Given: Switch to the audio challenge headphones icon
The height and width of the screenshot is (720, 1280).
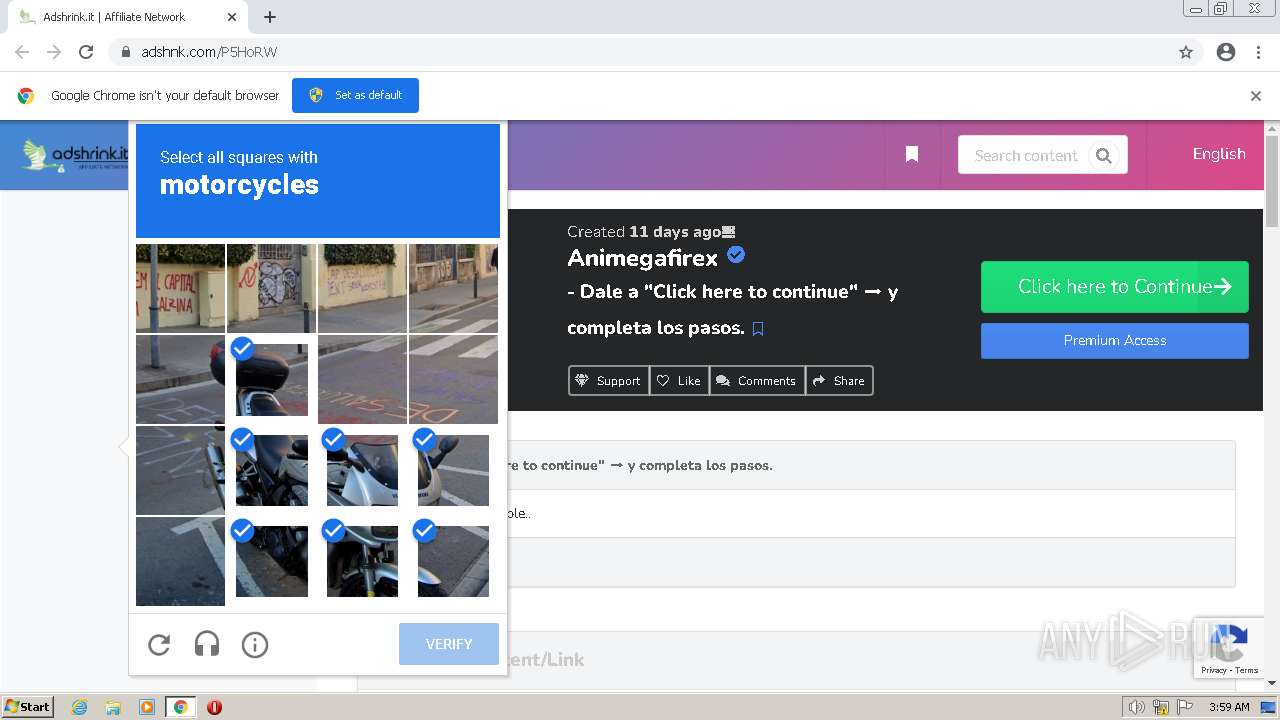Looking at the screenshot, I should pyautogui.click(x=207, y=645).
